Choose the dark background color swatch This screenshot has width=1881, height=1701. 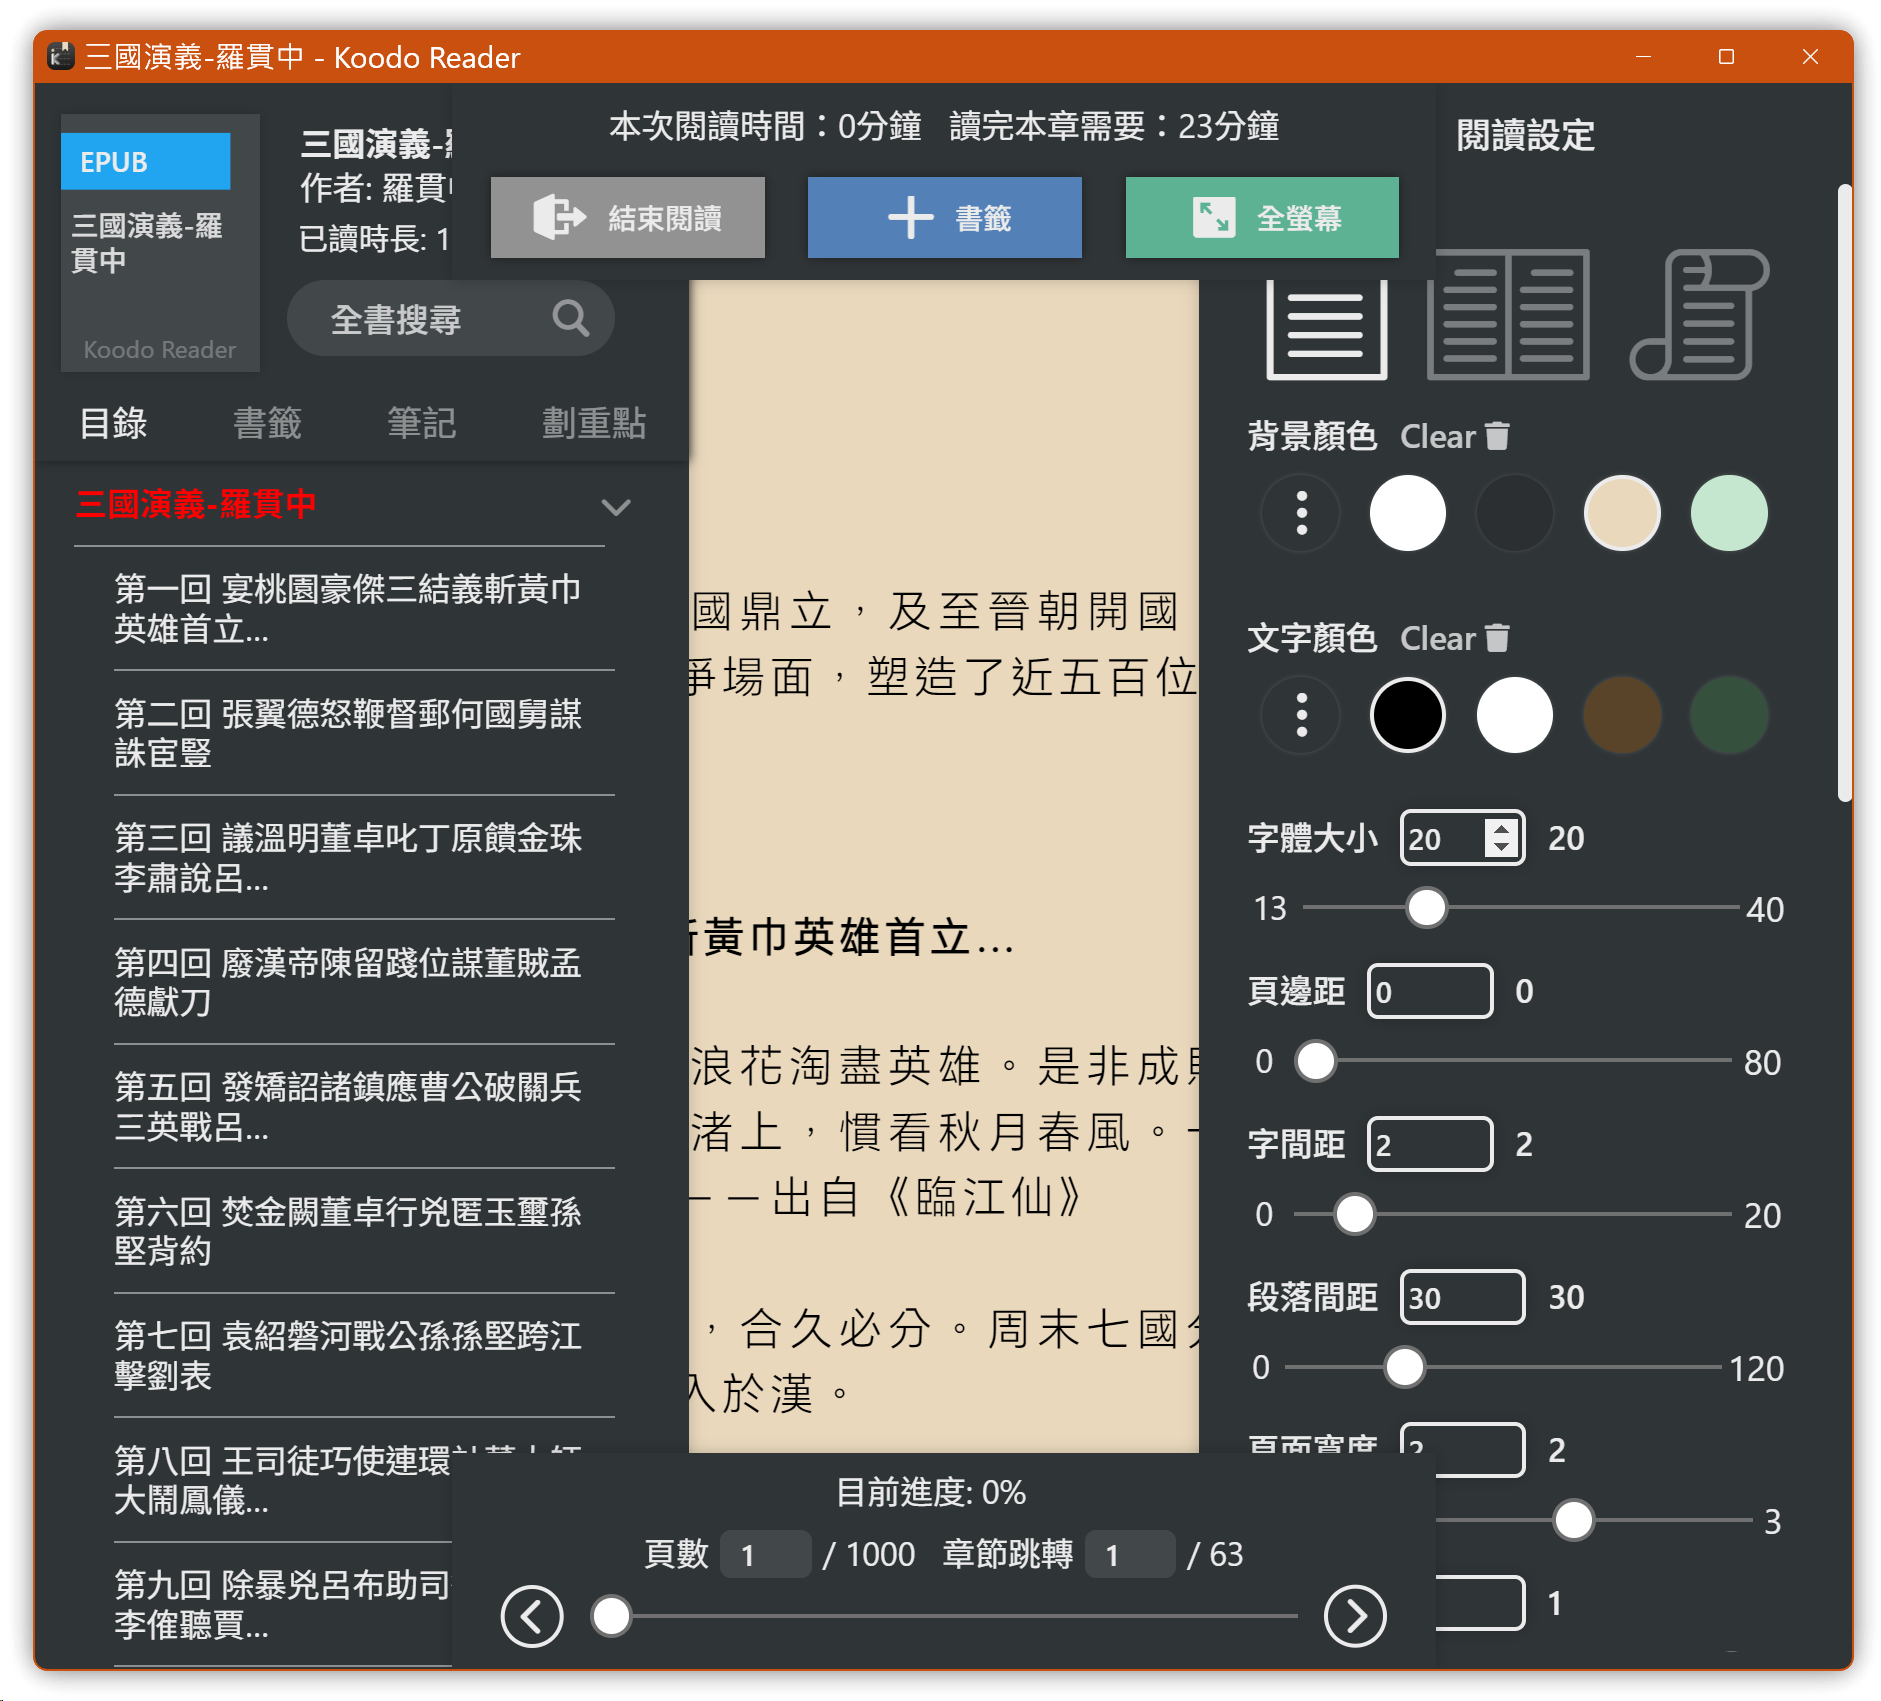click(x=1514, y=513)
